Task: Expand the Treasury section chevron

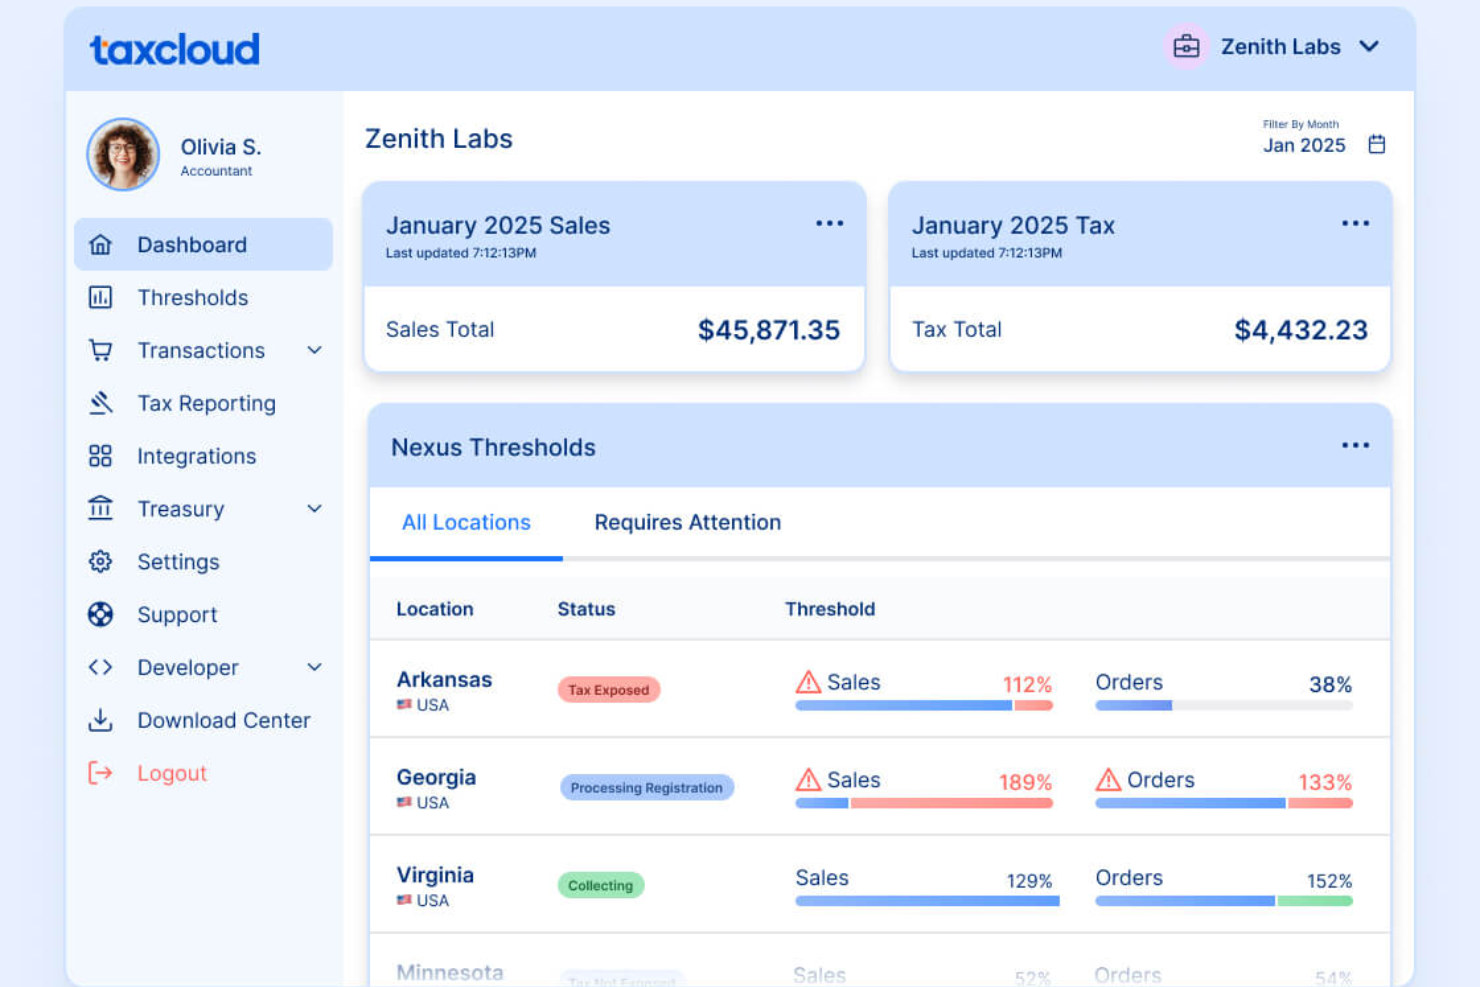Action: [315, 509]
